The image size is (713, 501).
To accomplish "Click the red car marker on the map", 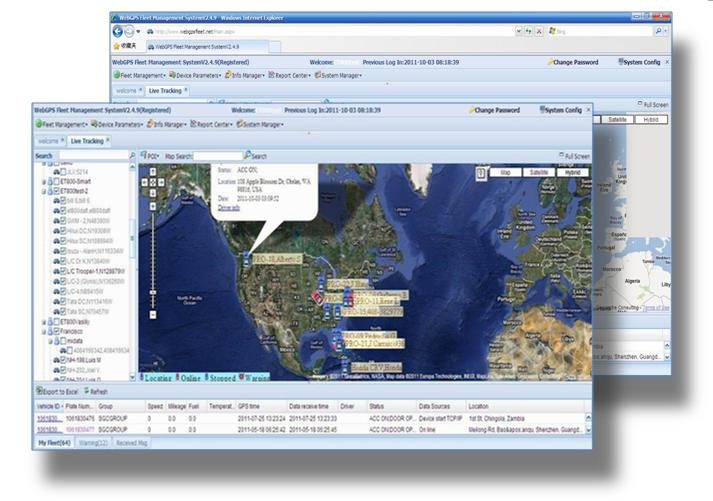I will [317, 298].
